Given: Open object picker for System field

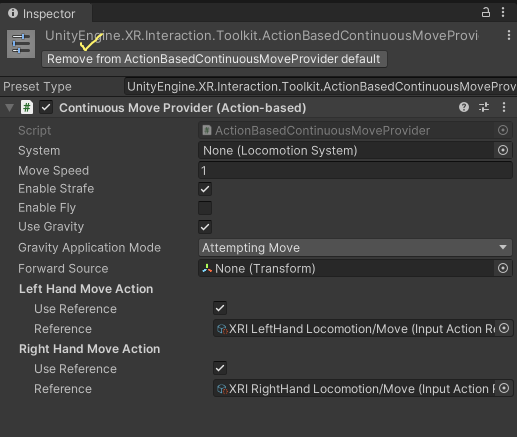Looking at the screenshot, I should coord(503,150).
